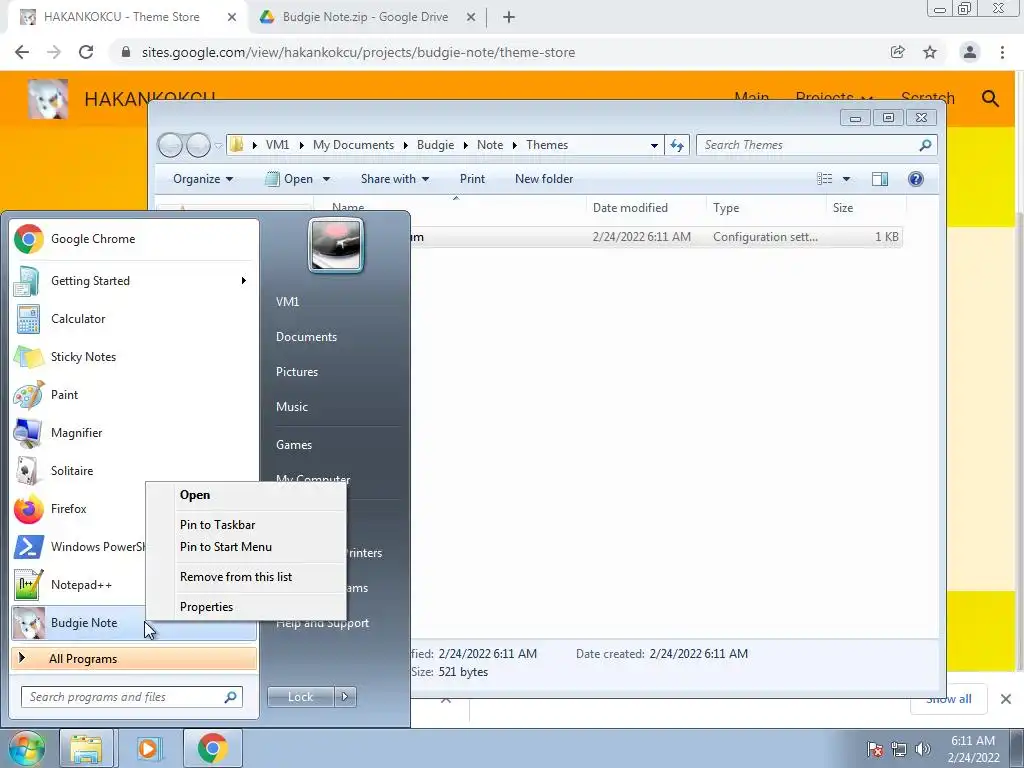Click the change view icon in Explorer
The height and width of the screenshot is (768, 1024).
tap(825, 179)
